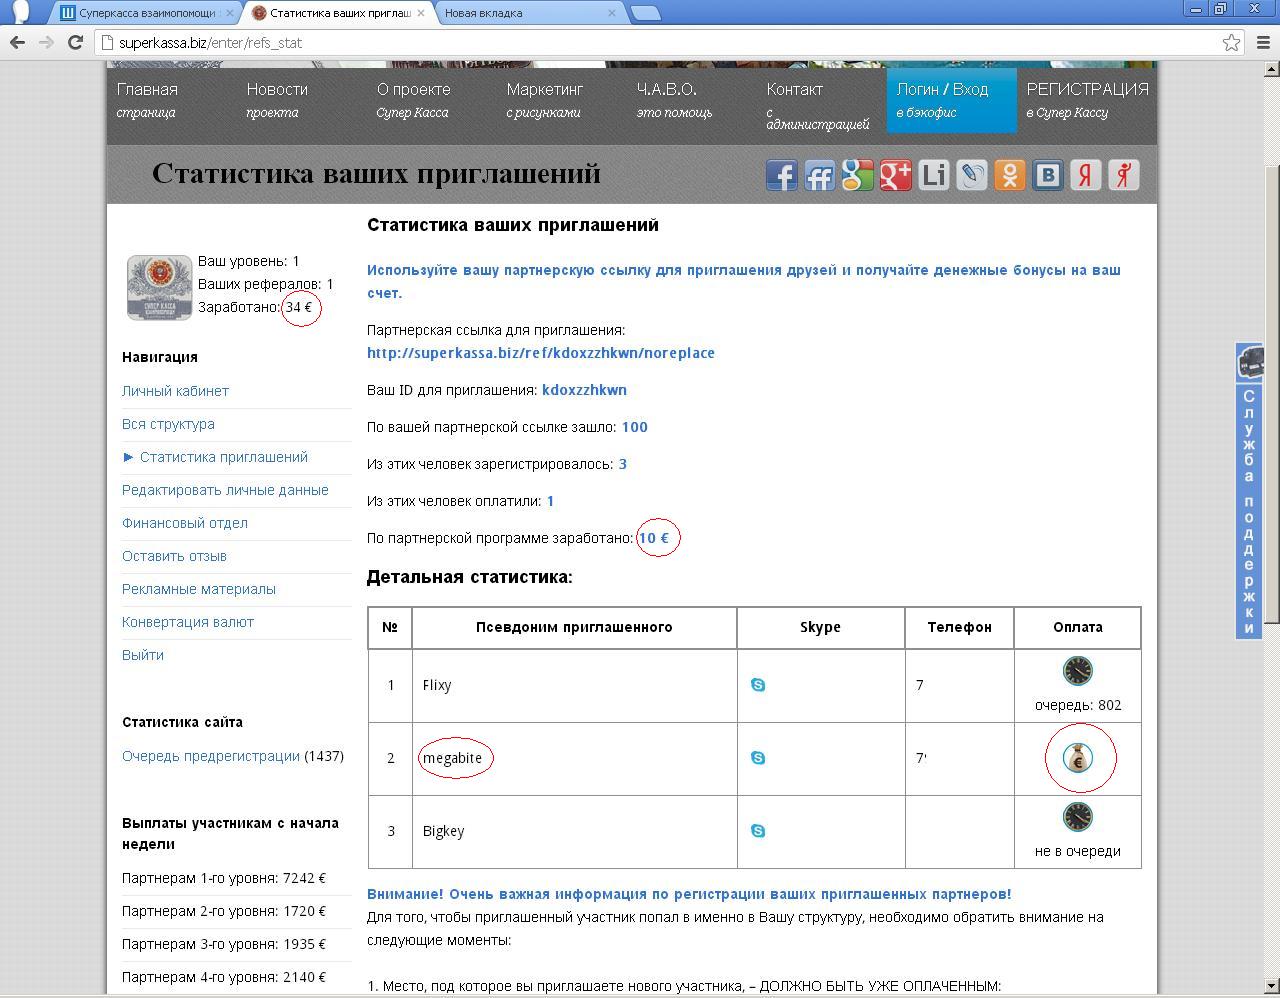The height and width of the screenshot is (998, 1280).
Task: Share on VKontakte icon
Action: (1047, 175)
